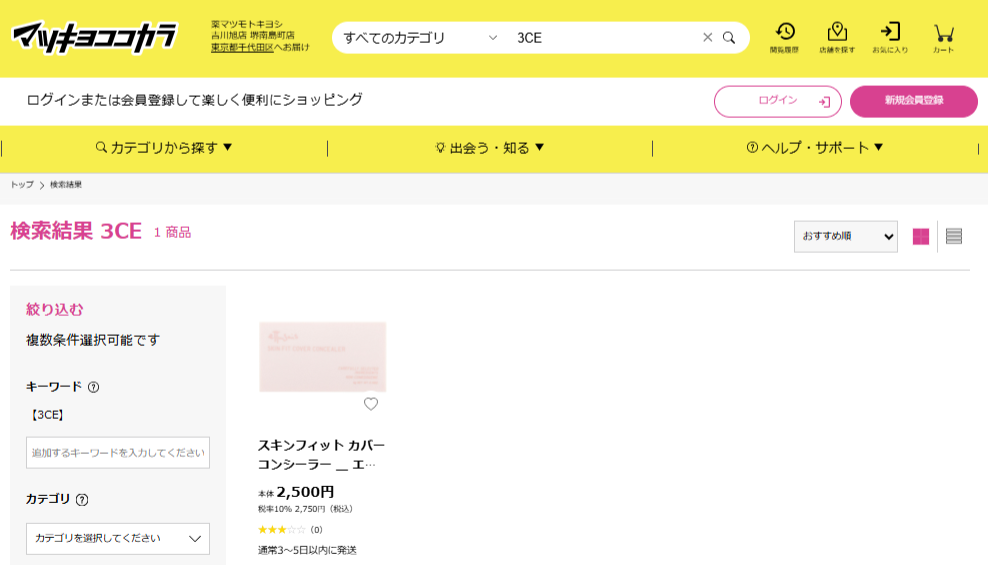Add concealer to favorites heart
This screenshot has height=565, width=988.
tap(370, 404)
